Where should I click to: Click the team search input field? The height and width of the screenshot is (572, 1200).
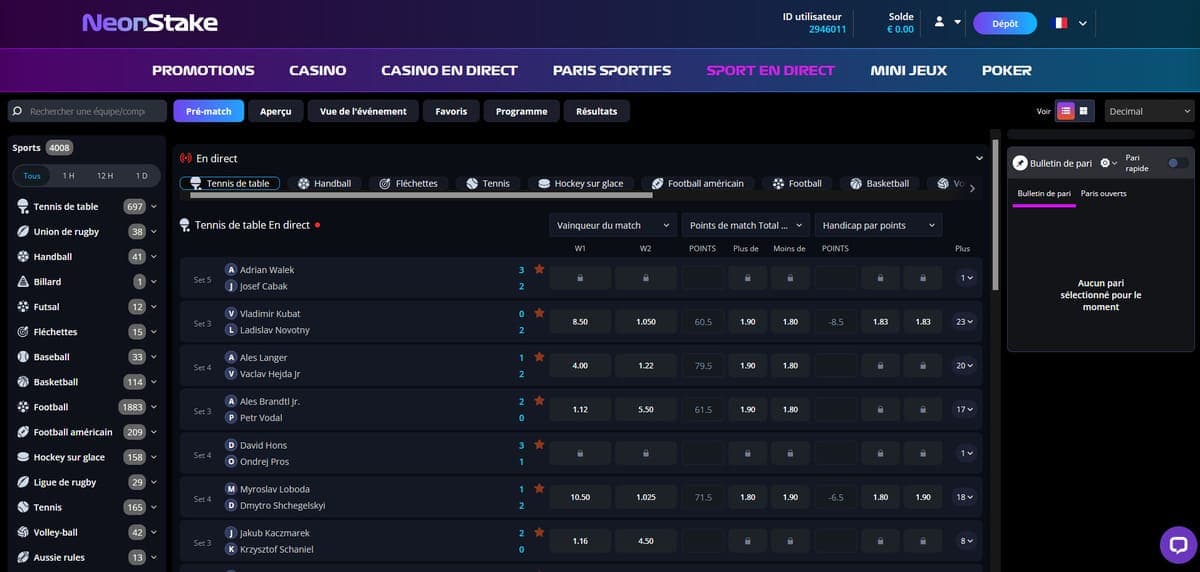click(x=87, y=111)
